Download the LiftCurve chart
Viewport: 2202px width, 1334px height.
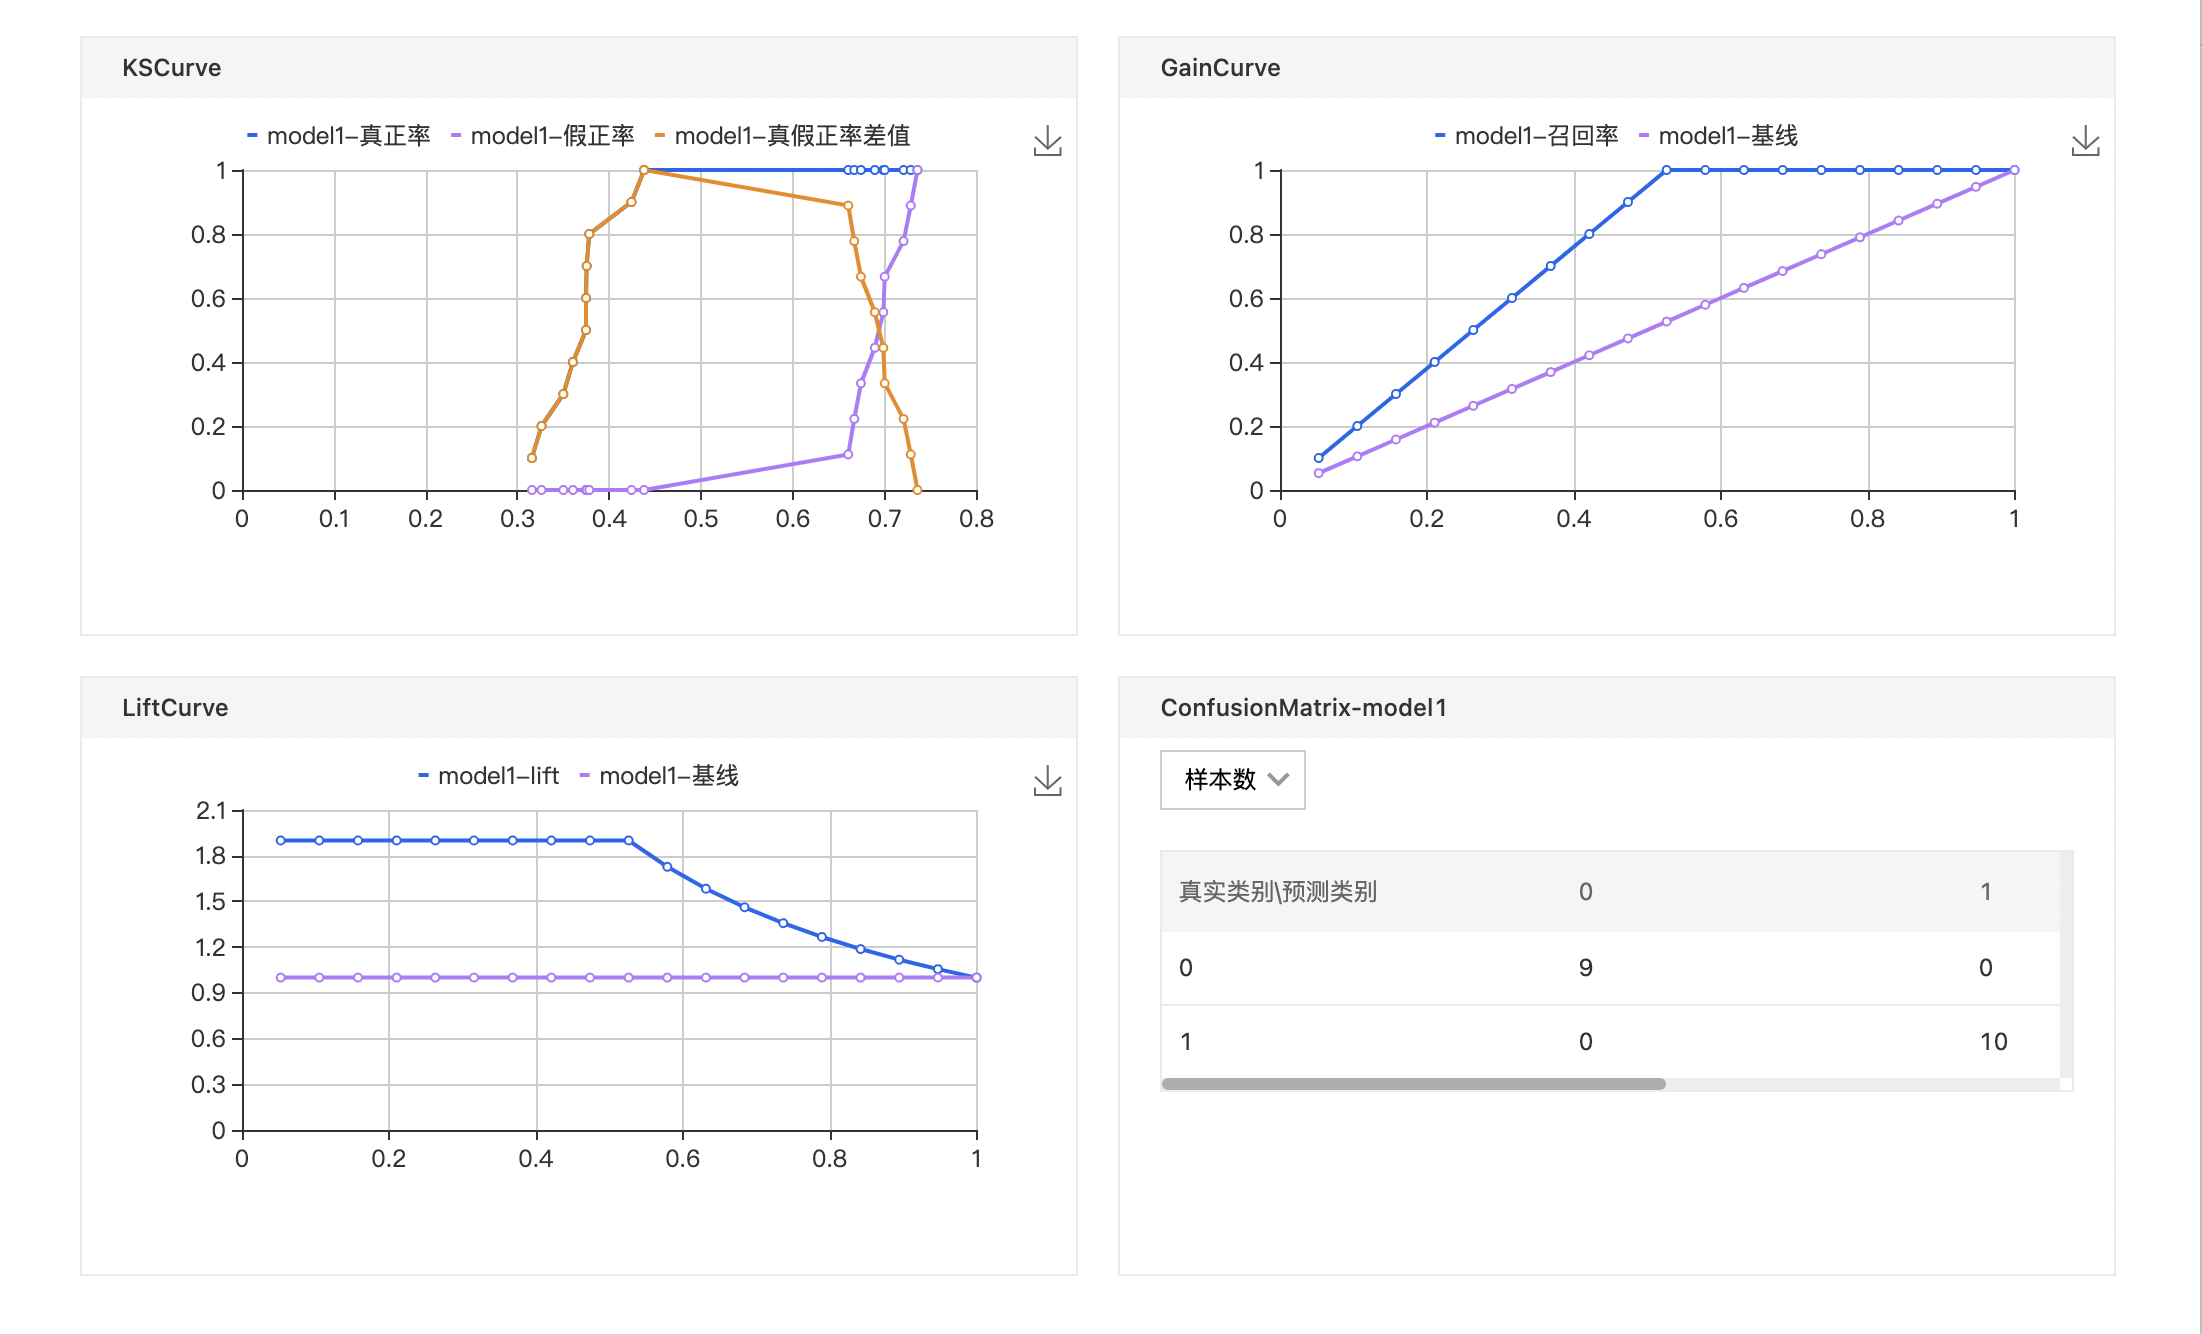click(1047, 781)
